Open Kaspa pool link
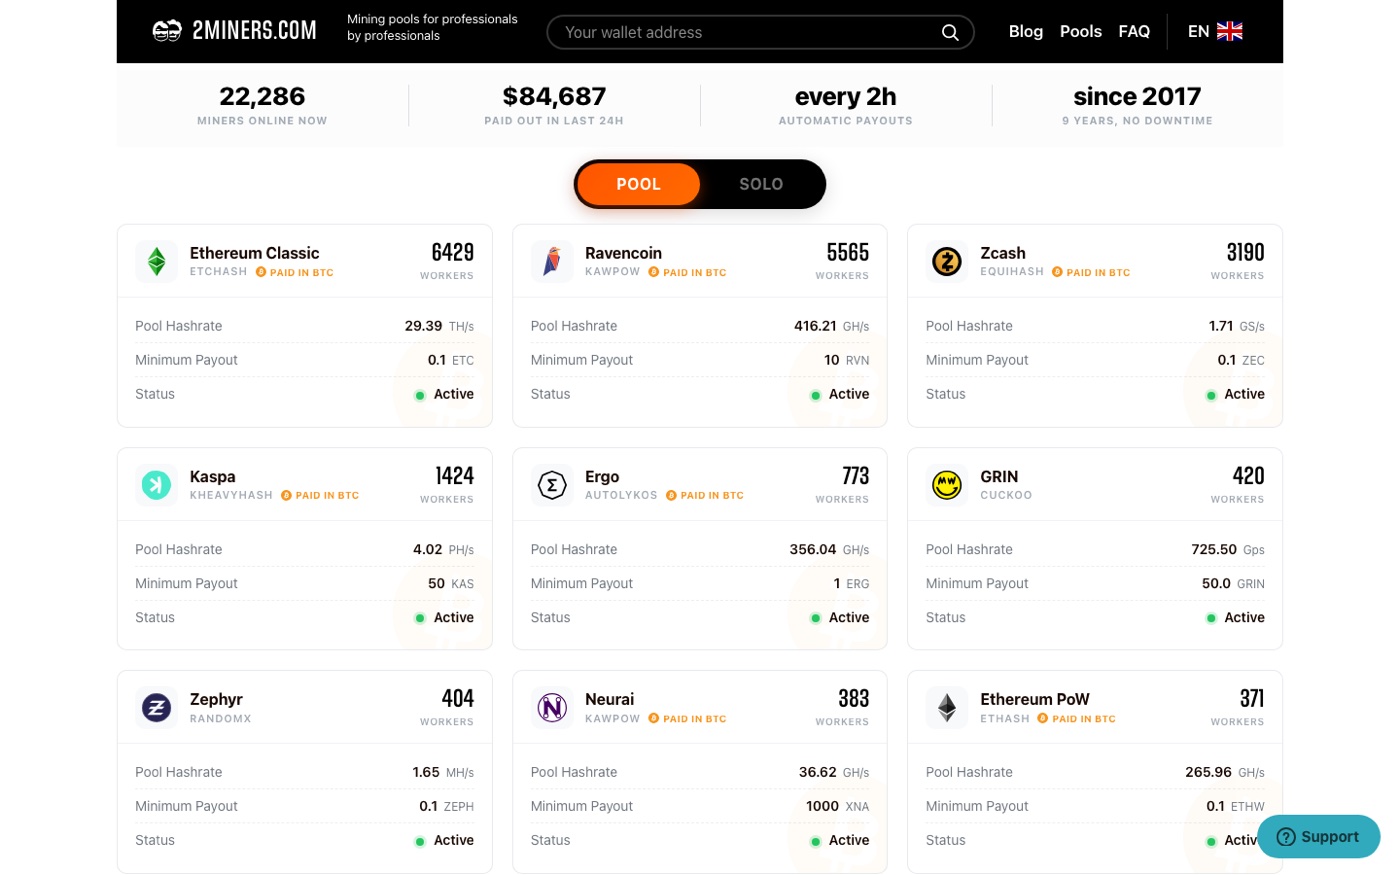 [213, 477]
